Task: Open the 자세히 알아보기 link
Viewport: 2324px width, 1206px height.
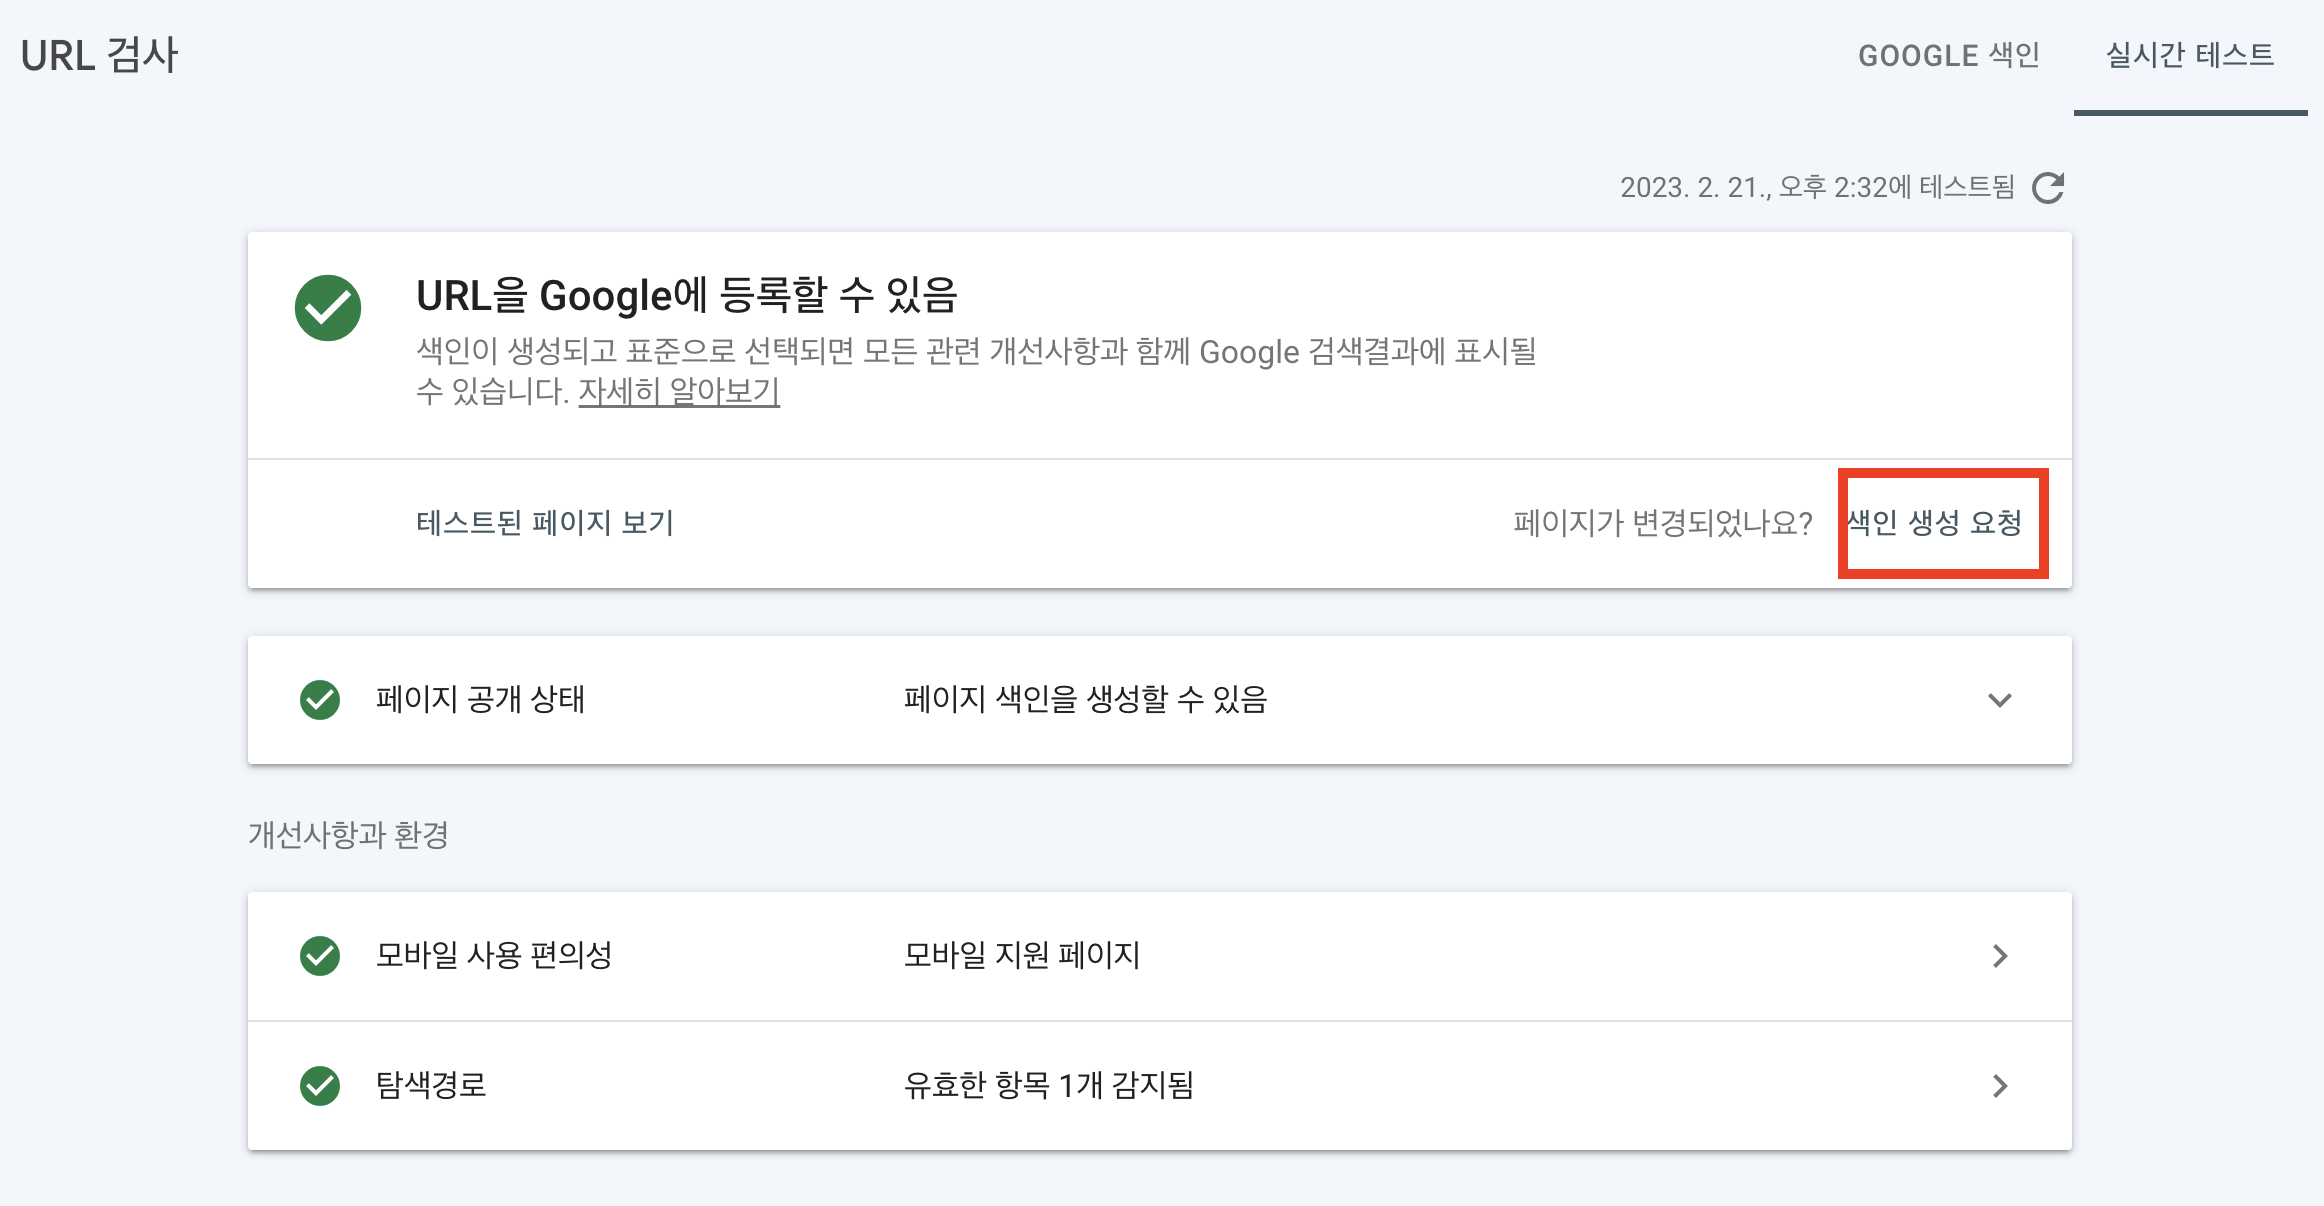Action: (679, 391)
